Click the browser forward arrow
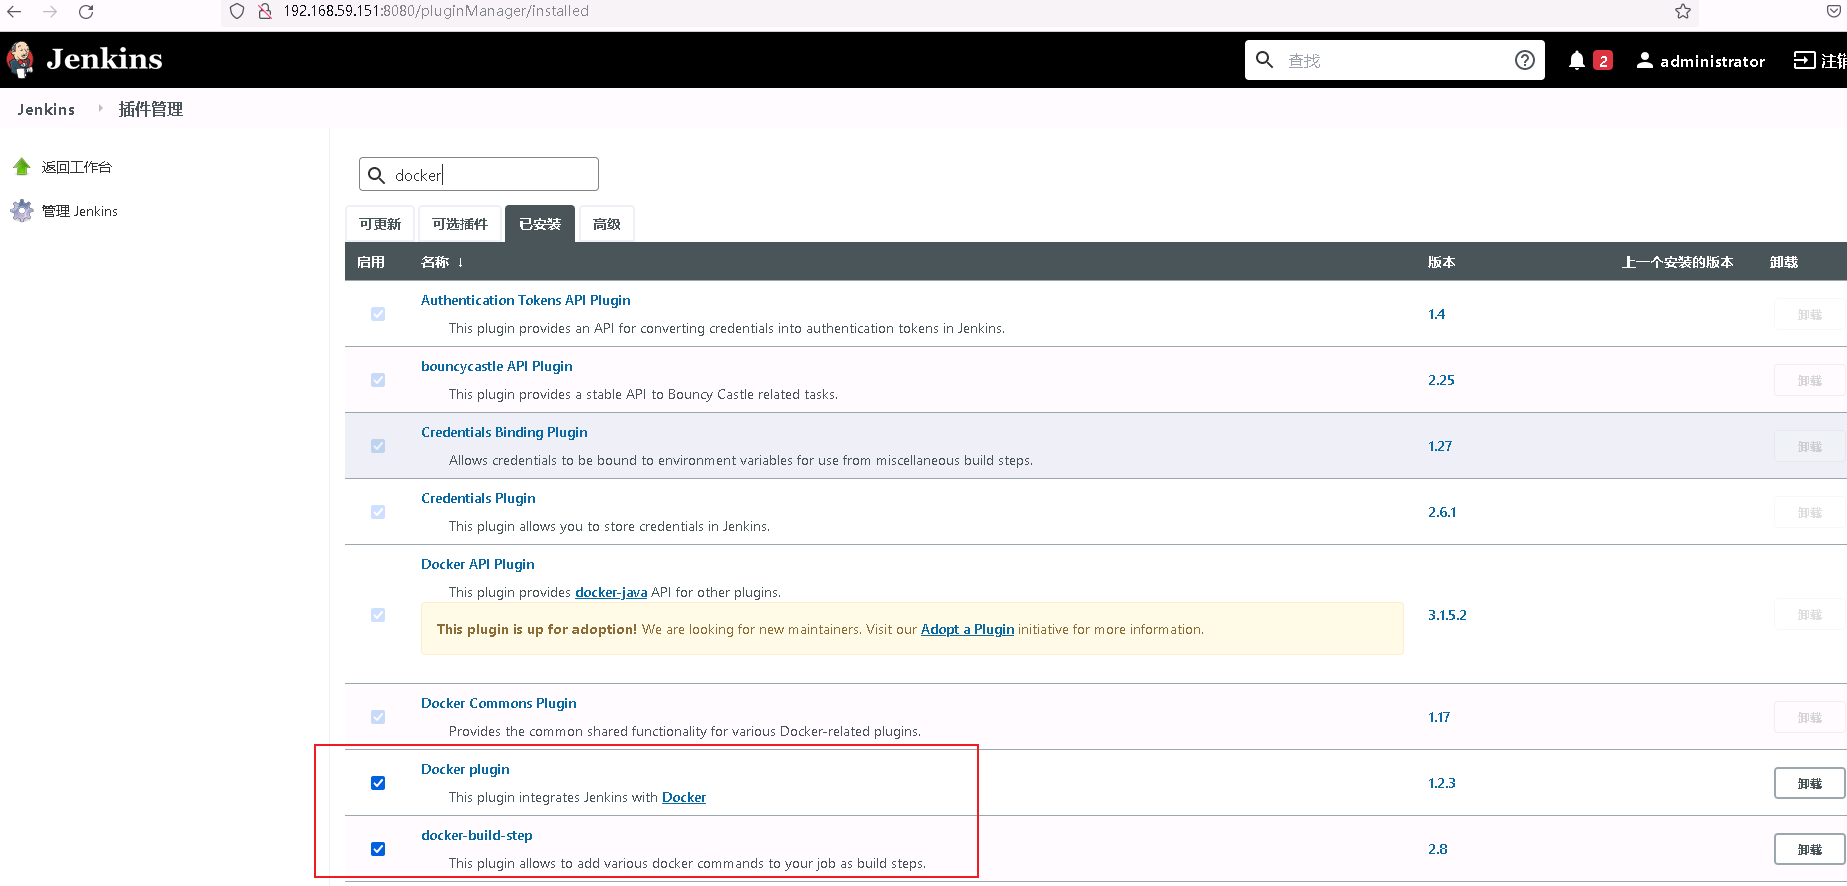 point(50,11)
